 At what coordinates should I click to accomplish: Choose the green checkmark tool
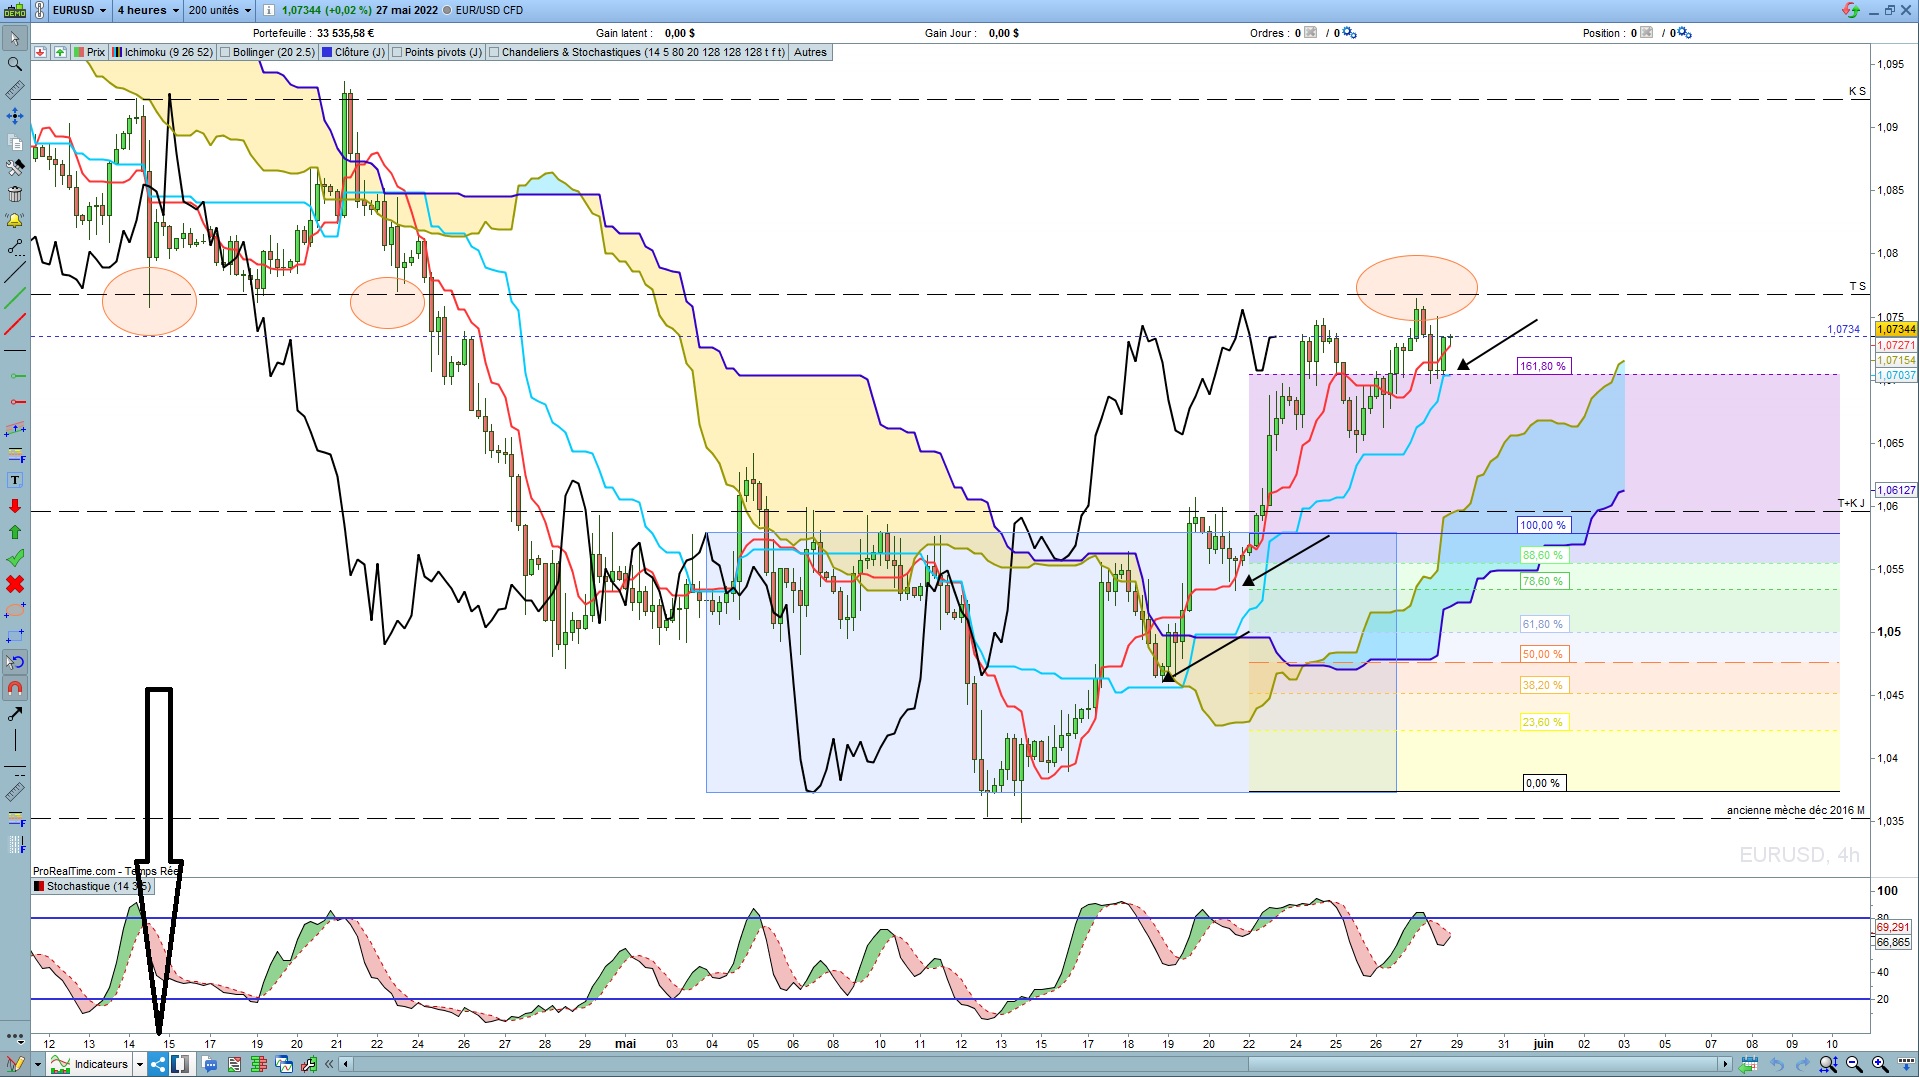(15, 558)
